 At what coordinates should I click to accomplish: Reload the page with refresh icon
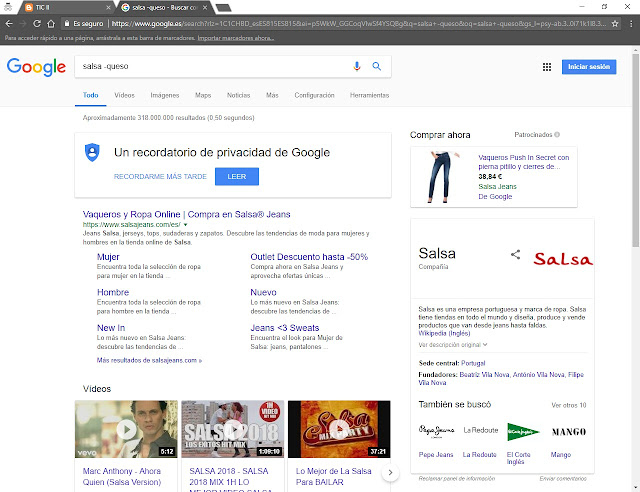37,24
